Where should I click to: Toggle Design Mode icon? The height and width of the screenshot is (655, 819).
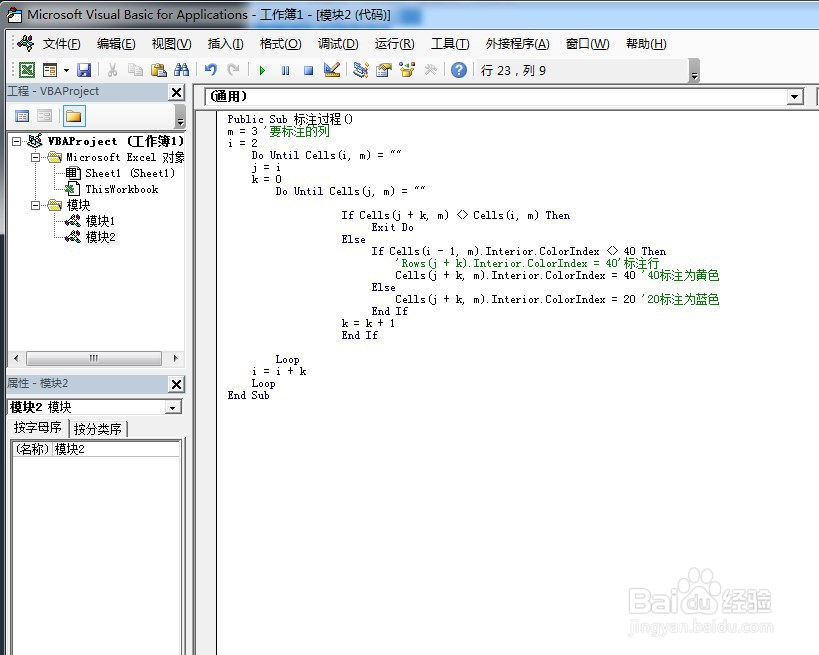point(332,70)
